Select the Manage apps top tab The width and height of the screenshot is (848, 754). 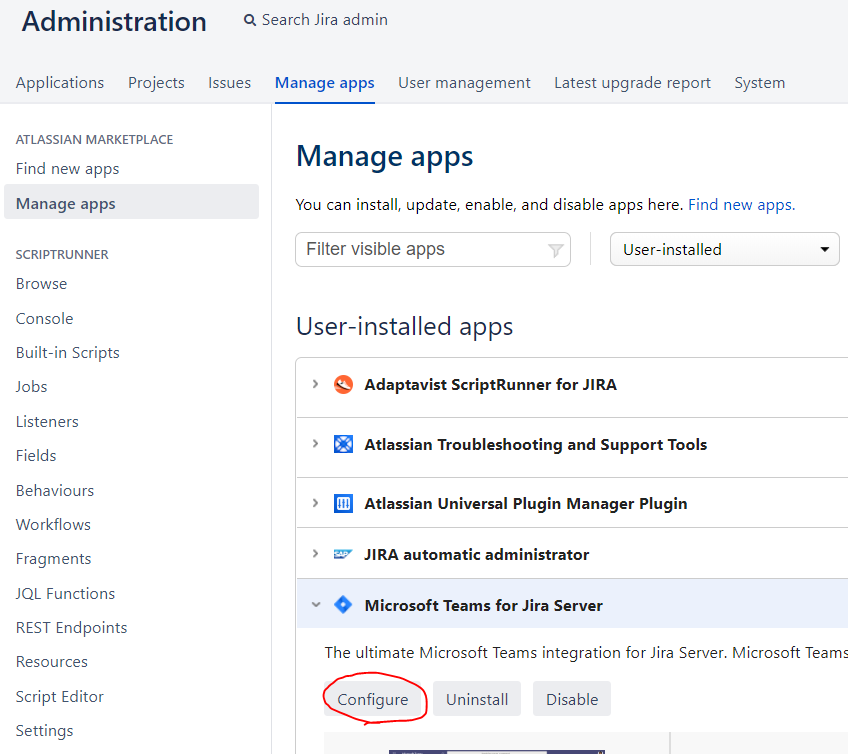324,83
